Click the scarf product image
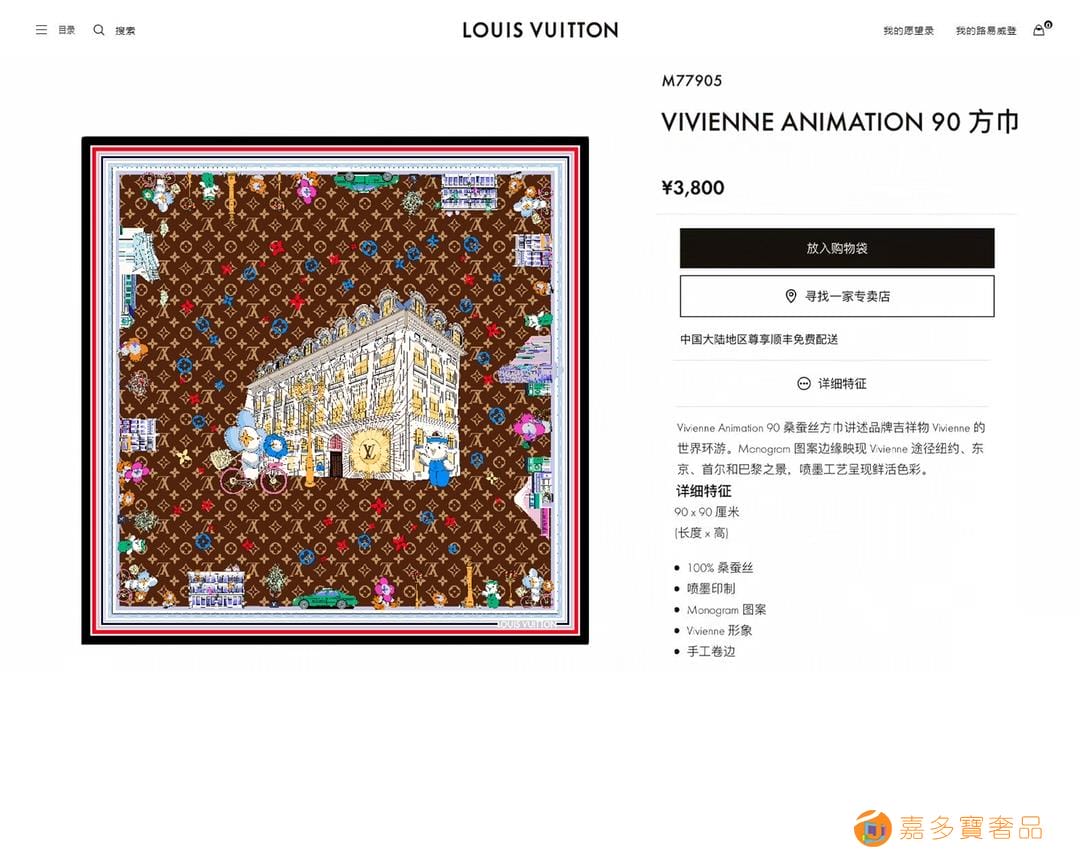 tap(335, 391)
